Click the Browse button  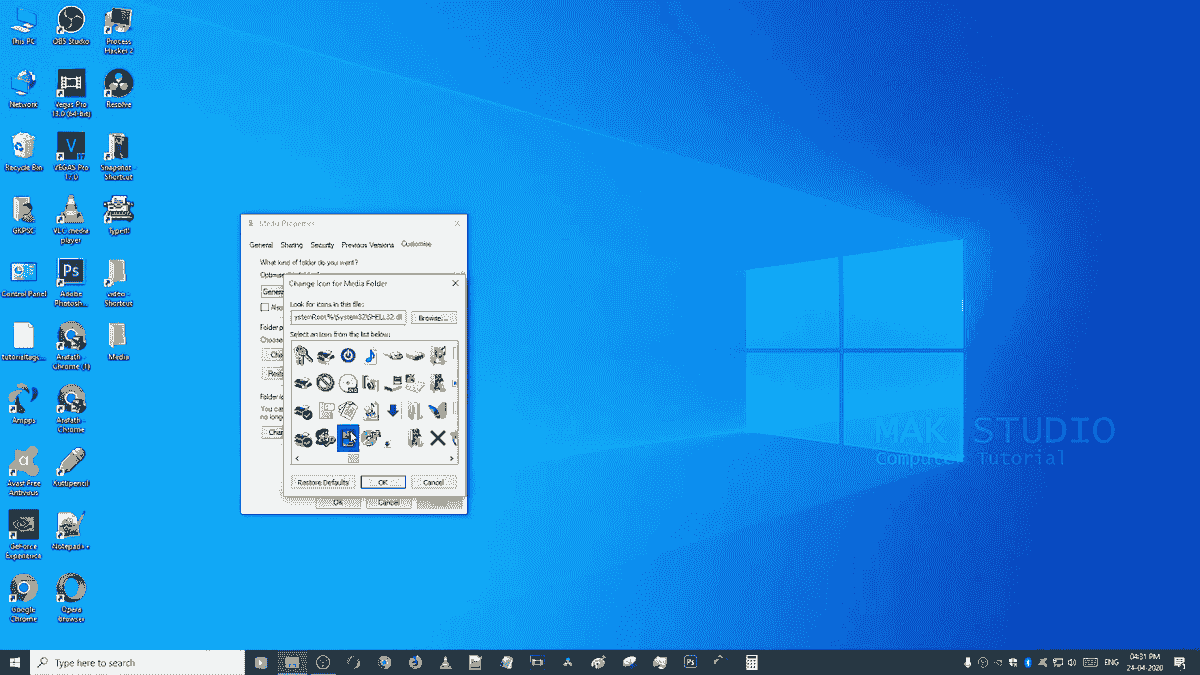tap(435, 317)
